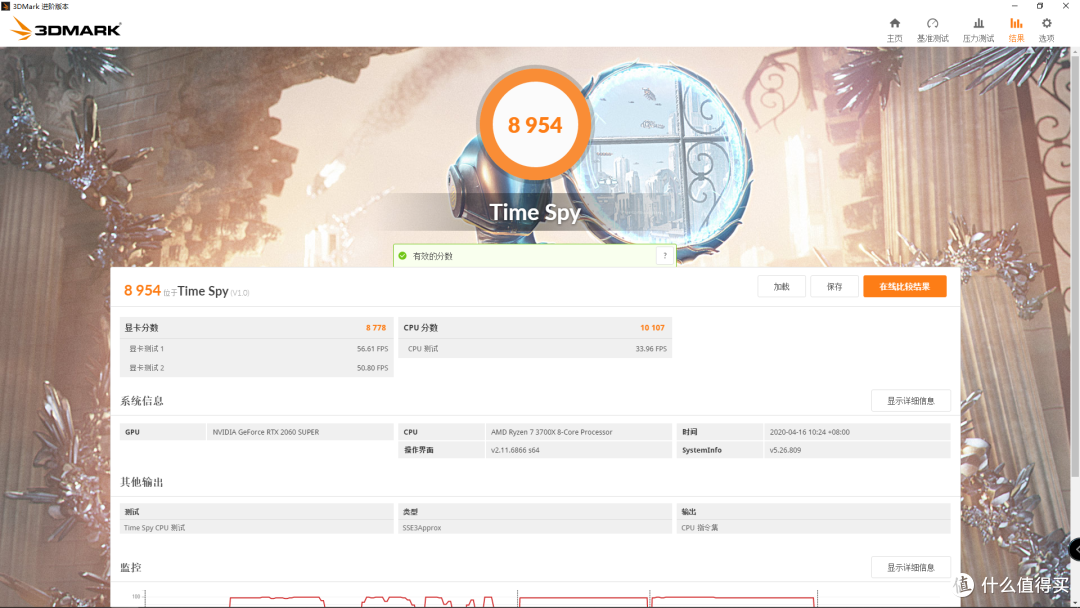This screenshot has width=1080, height=608.
Task: Click the Time Spy title text
Action: pyautogui.click(x=535, y=213)
